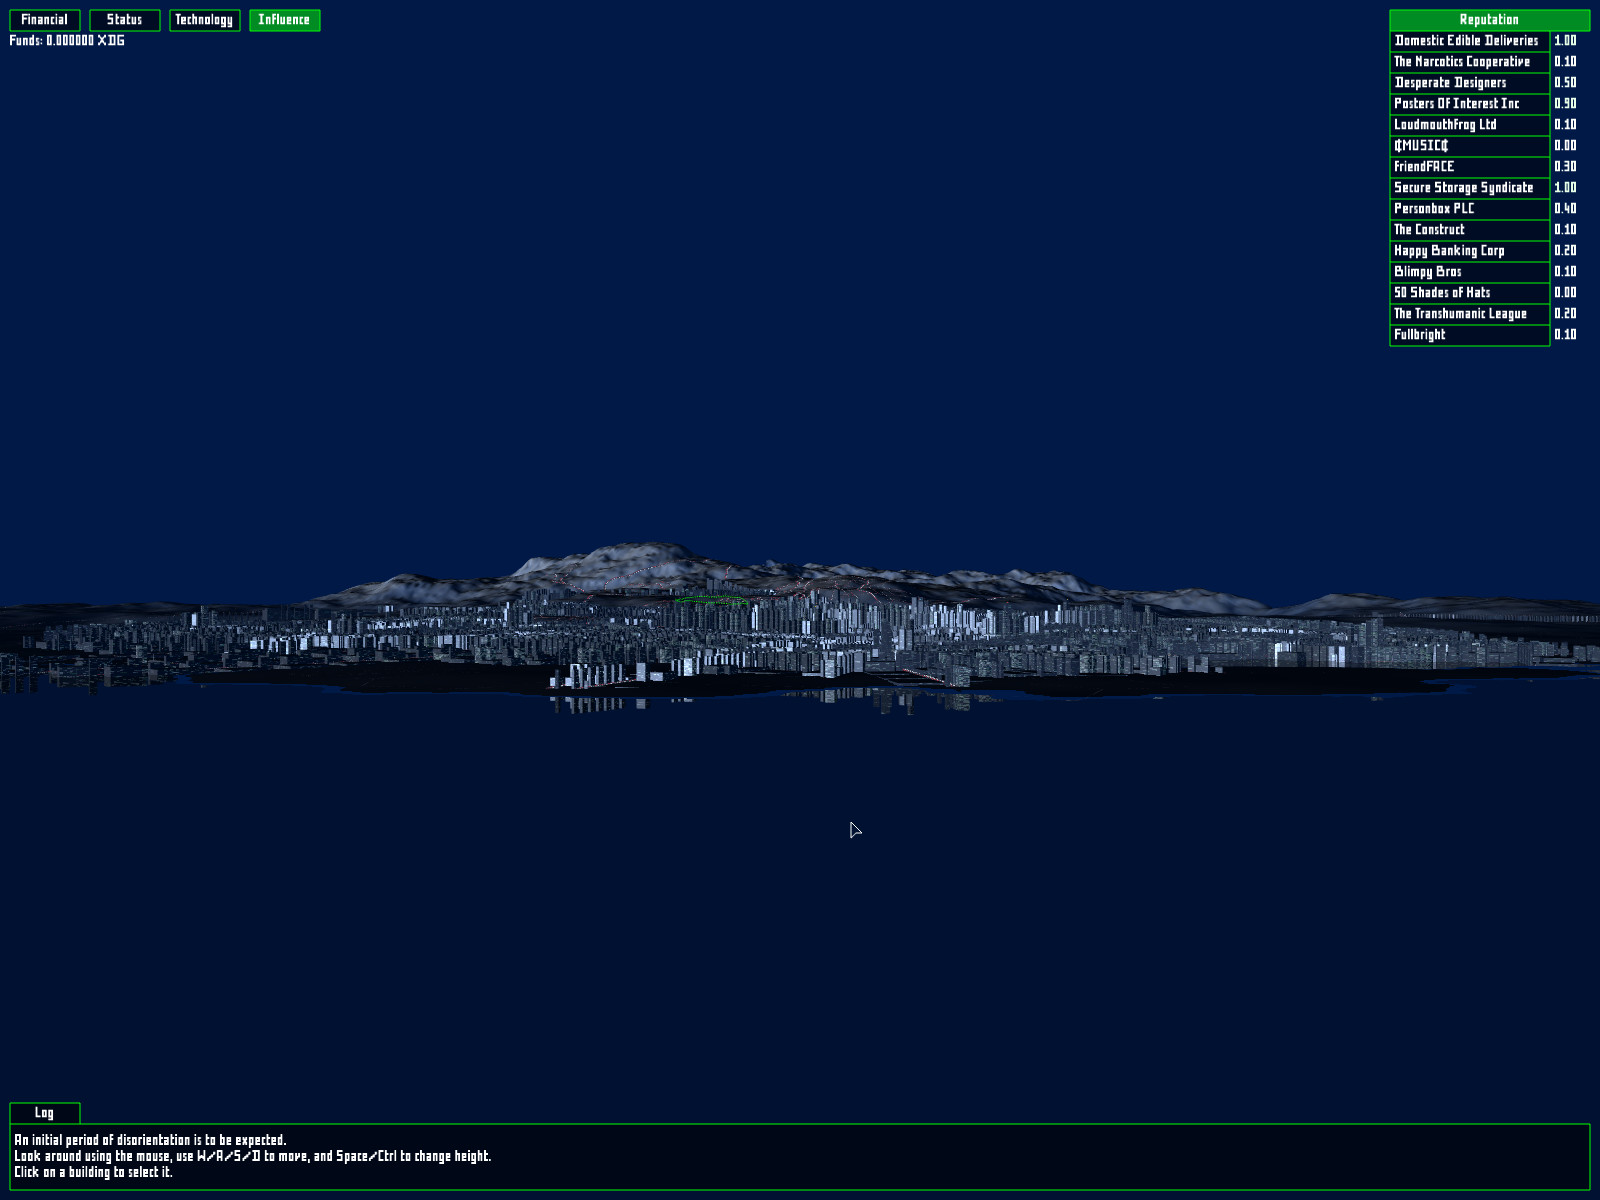
Task: Open the Financial panel
Action: pos(45,19)
